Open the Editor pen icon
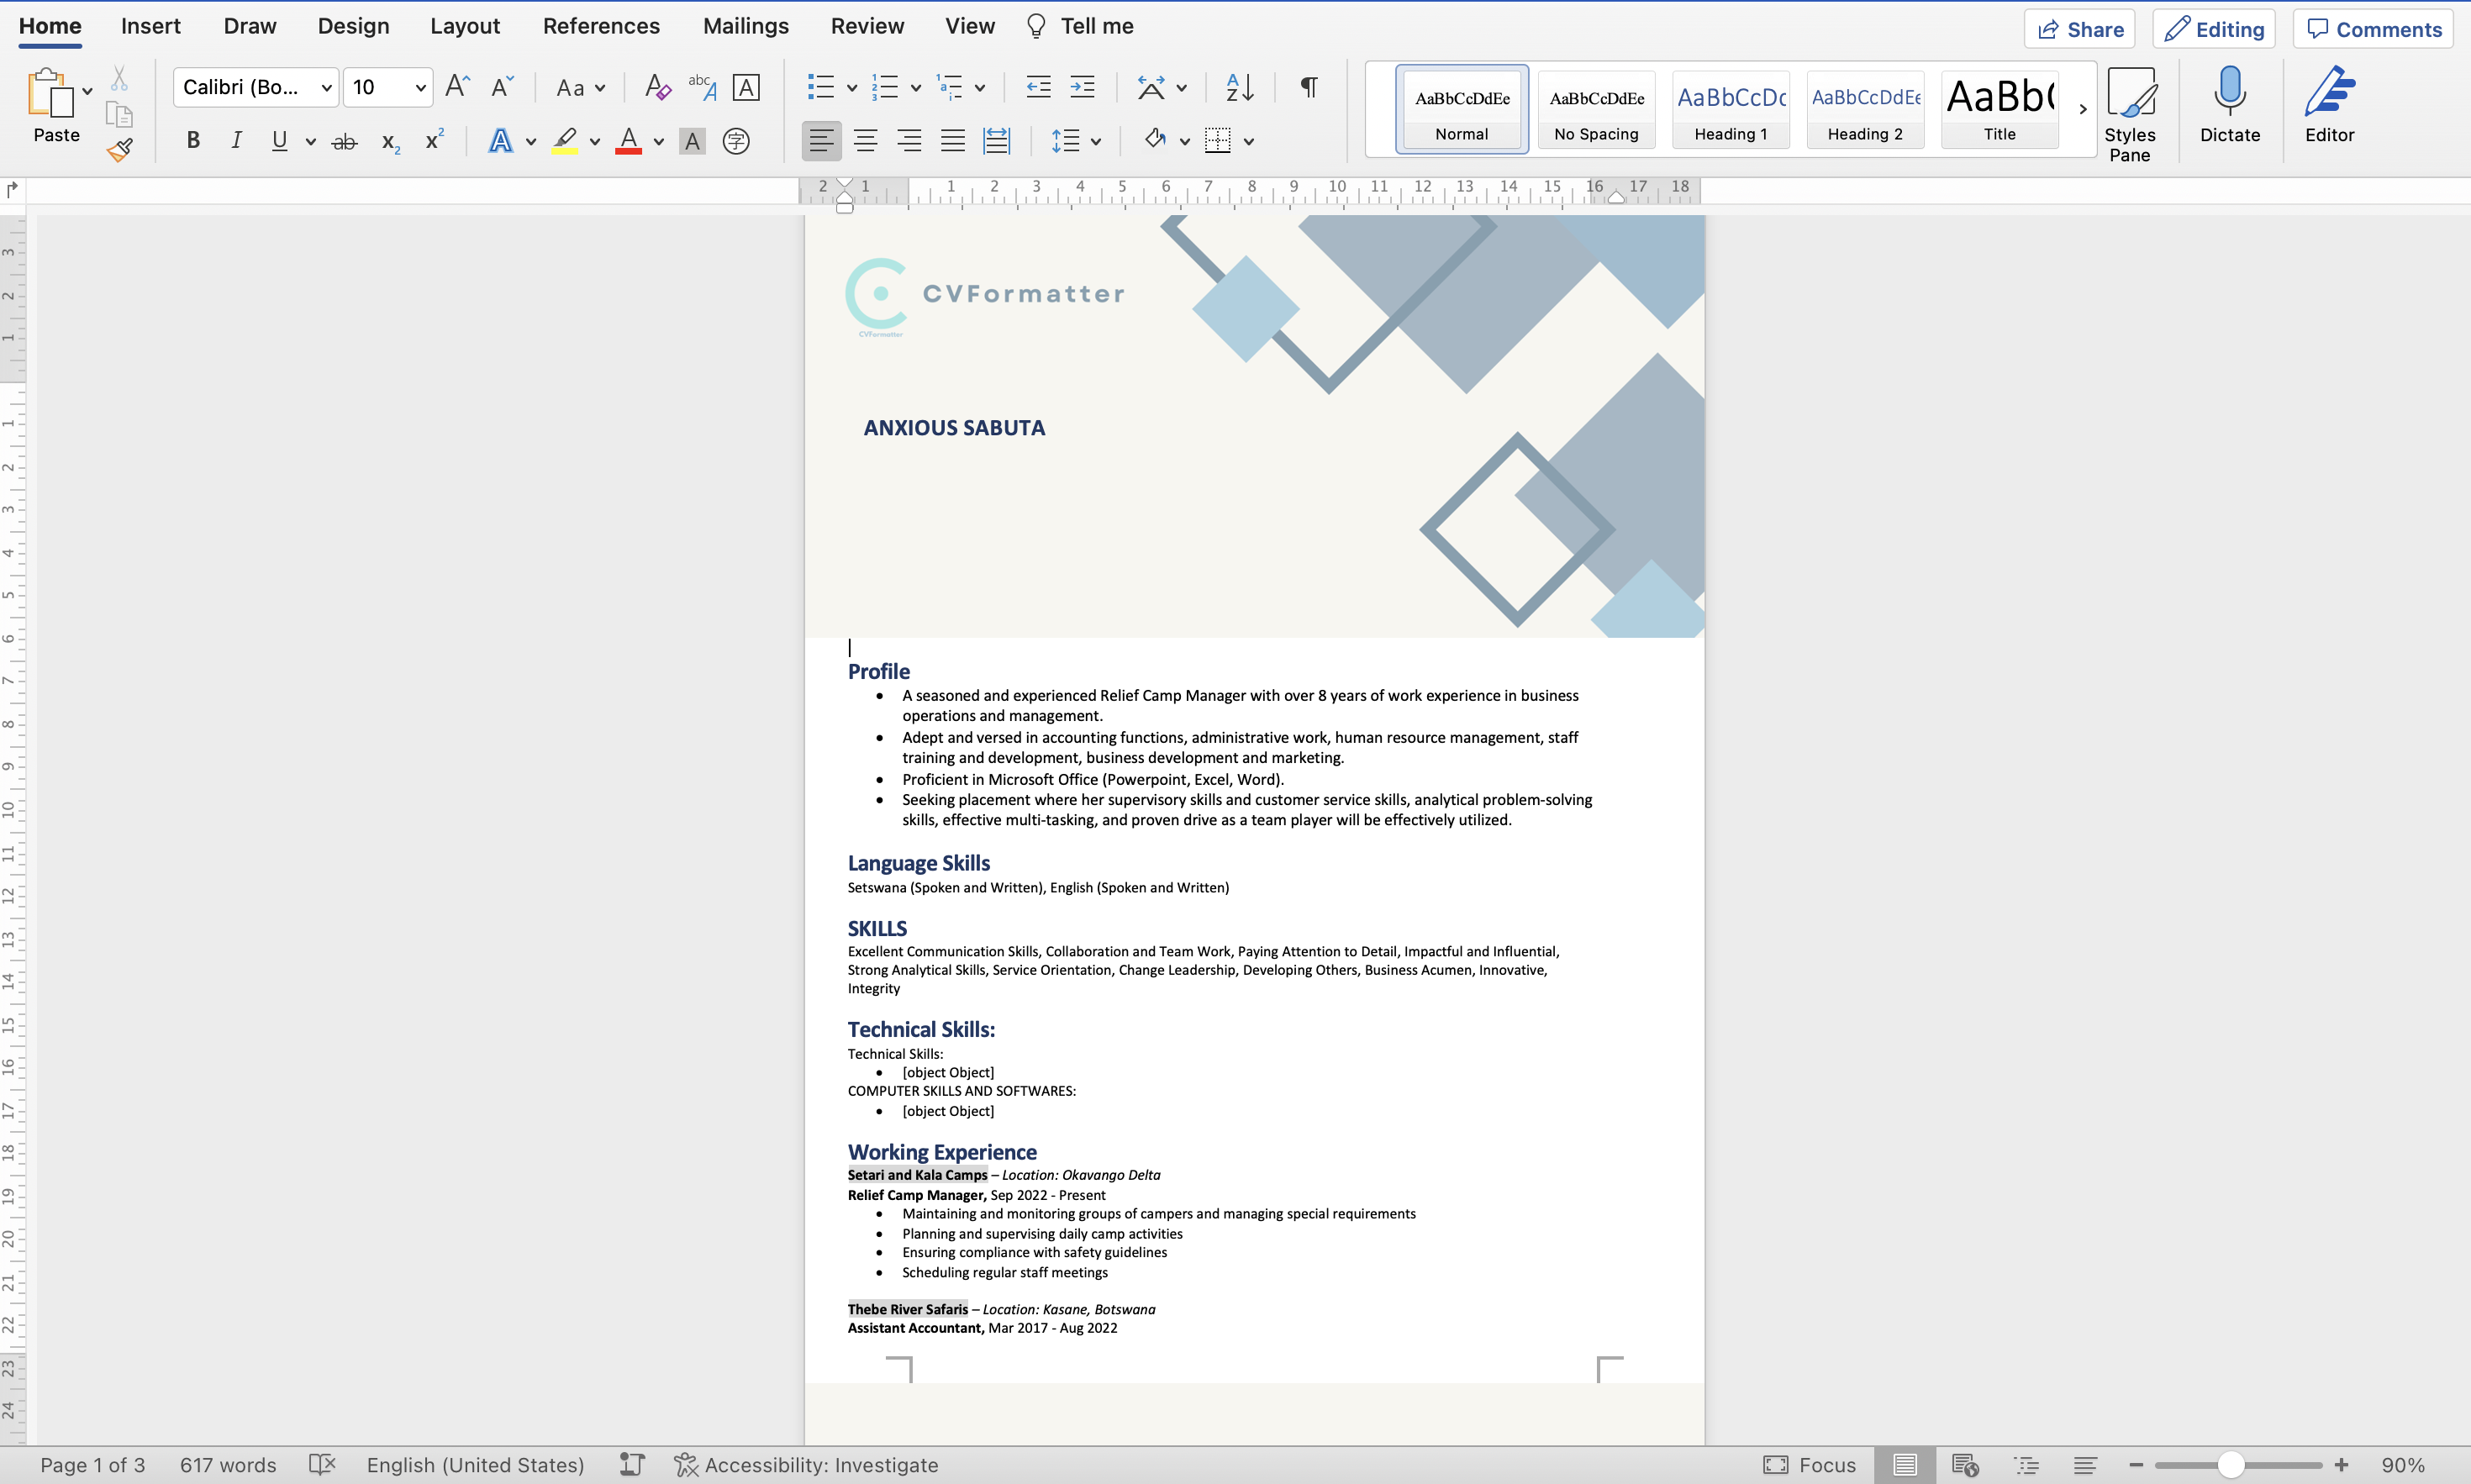The image size is (2471, 1484). pyautogui.click(x=2329, y=105)
